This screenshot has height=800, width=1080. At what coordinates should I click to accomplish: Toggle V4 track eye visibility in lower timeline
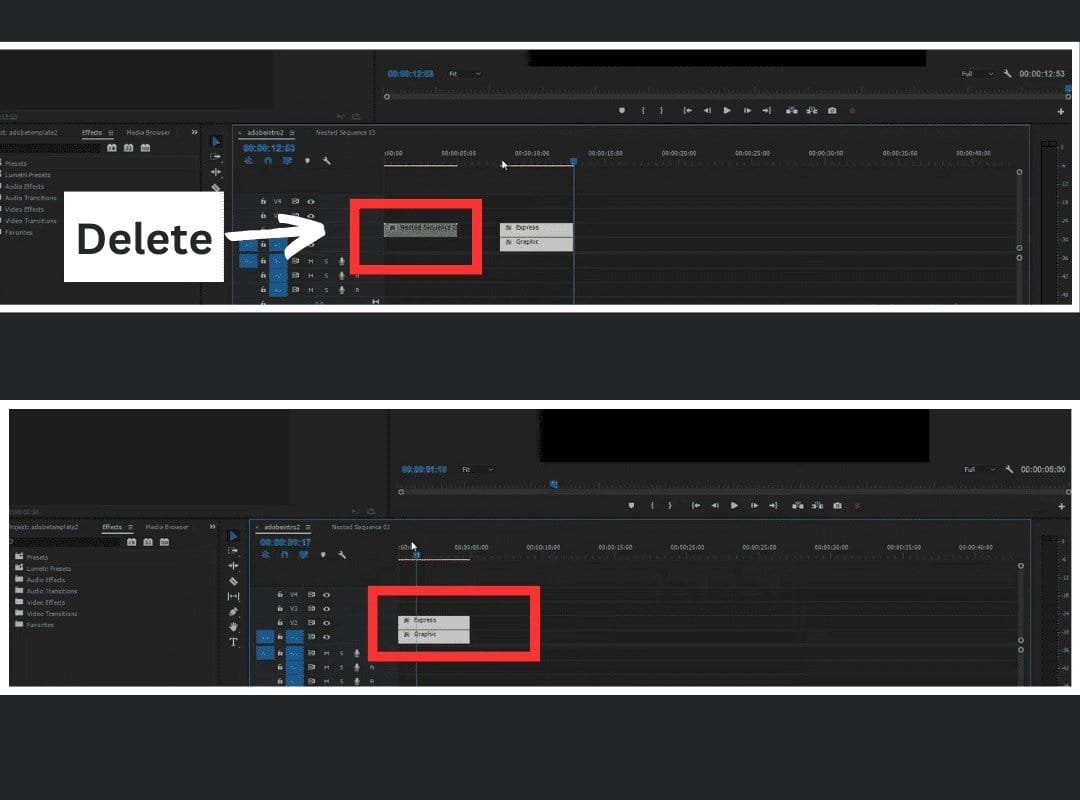(x=326, y=594)
